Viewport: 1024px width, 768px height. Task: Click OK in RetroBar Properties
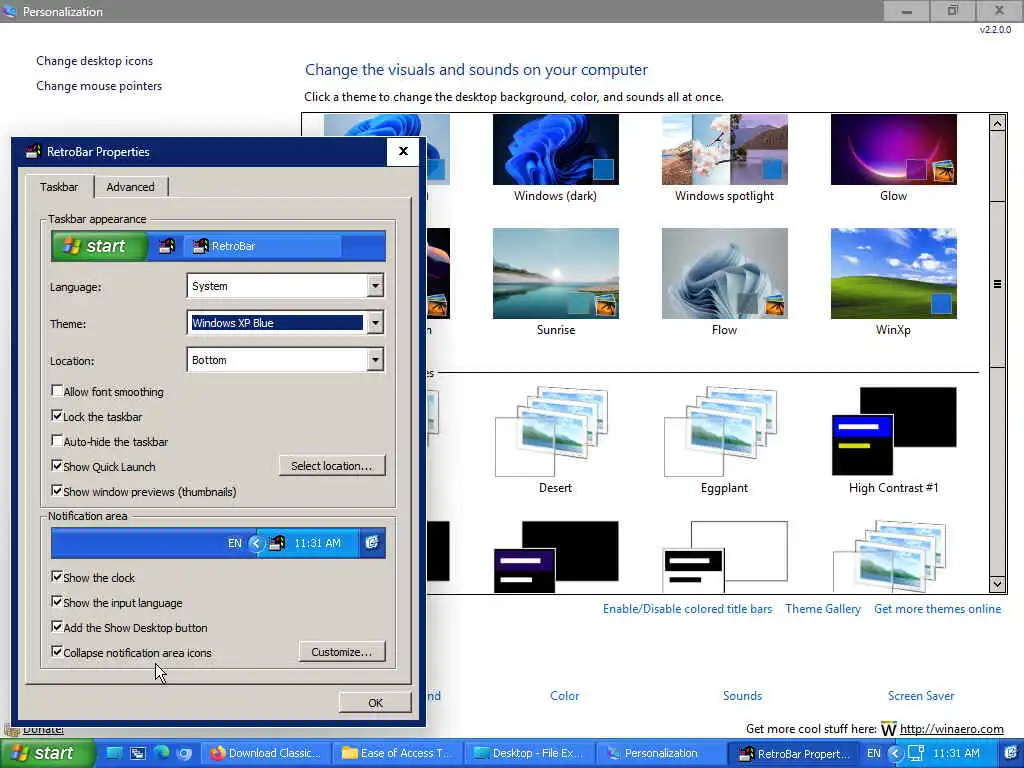pos(375,703)
